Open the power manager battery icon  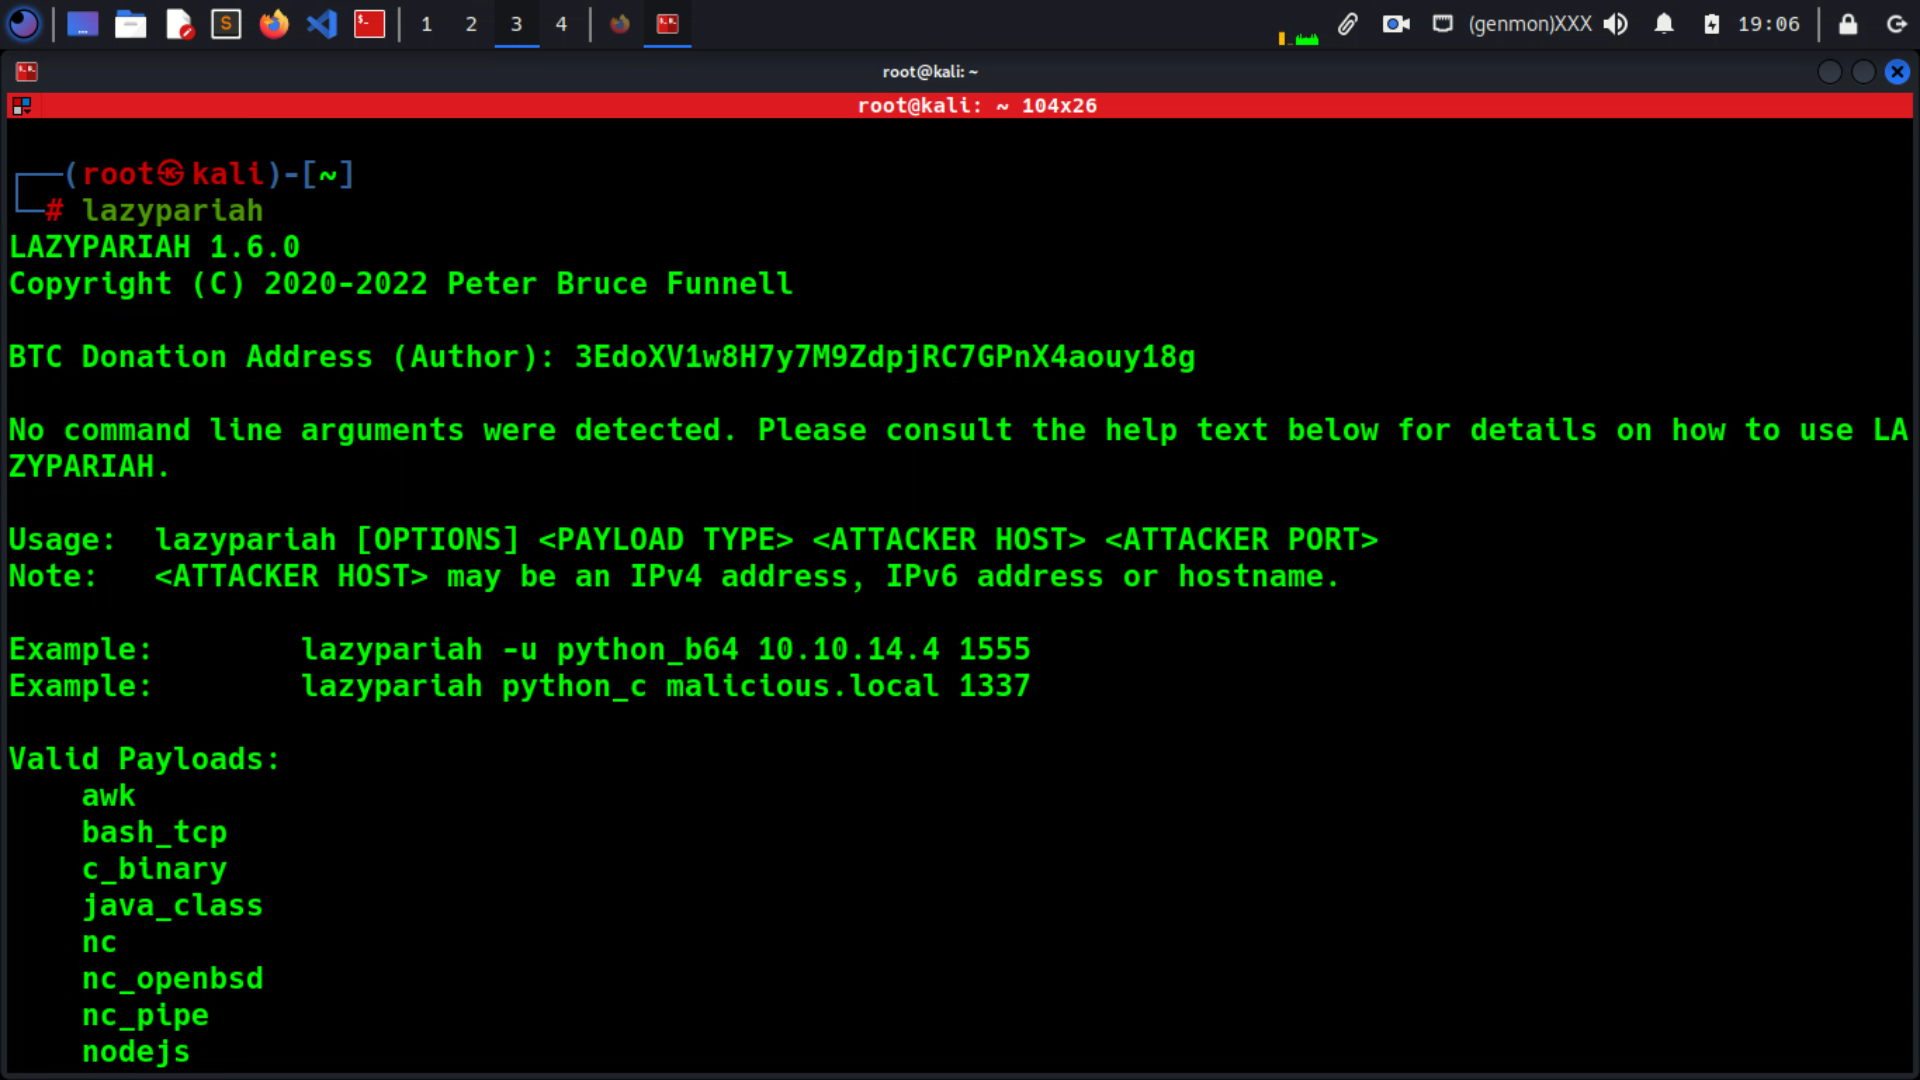click(x=1711, y=23)
